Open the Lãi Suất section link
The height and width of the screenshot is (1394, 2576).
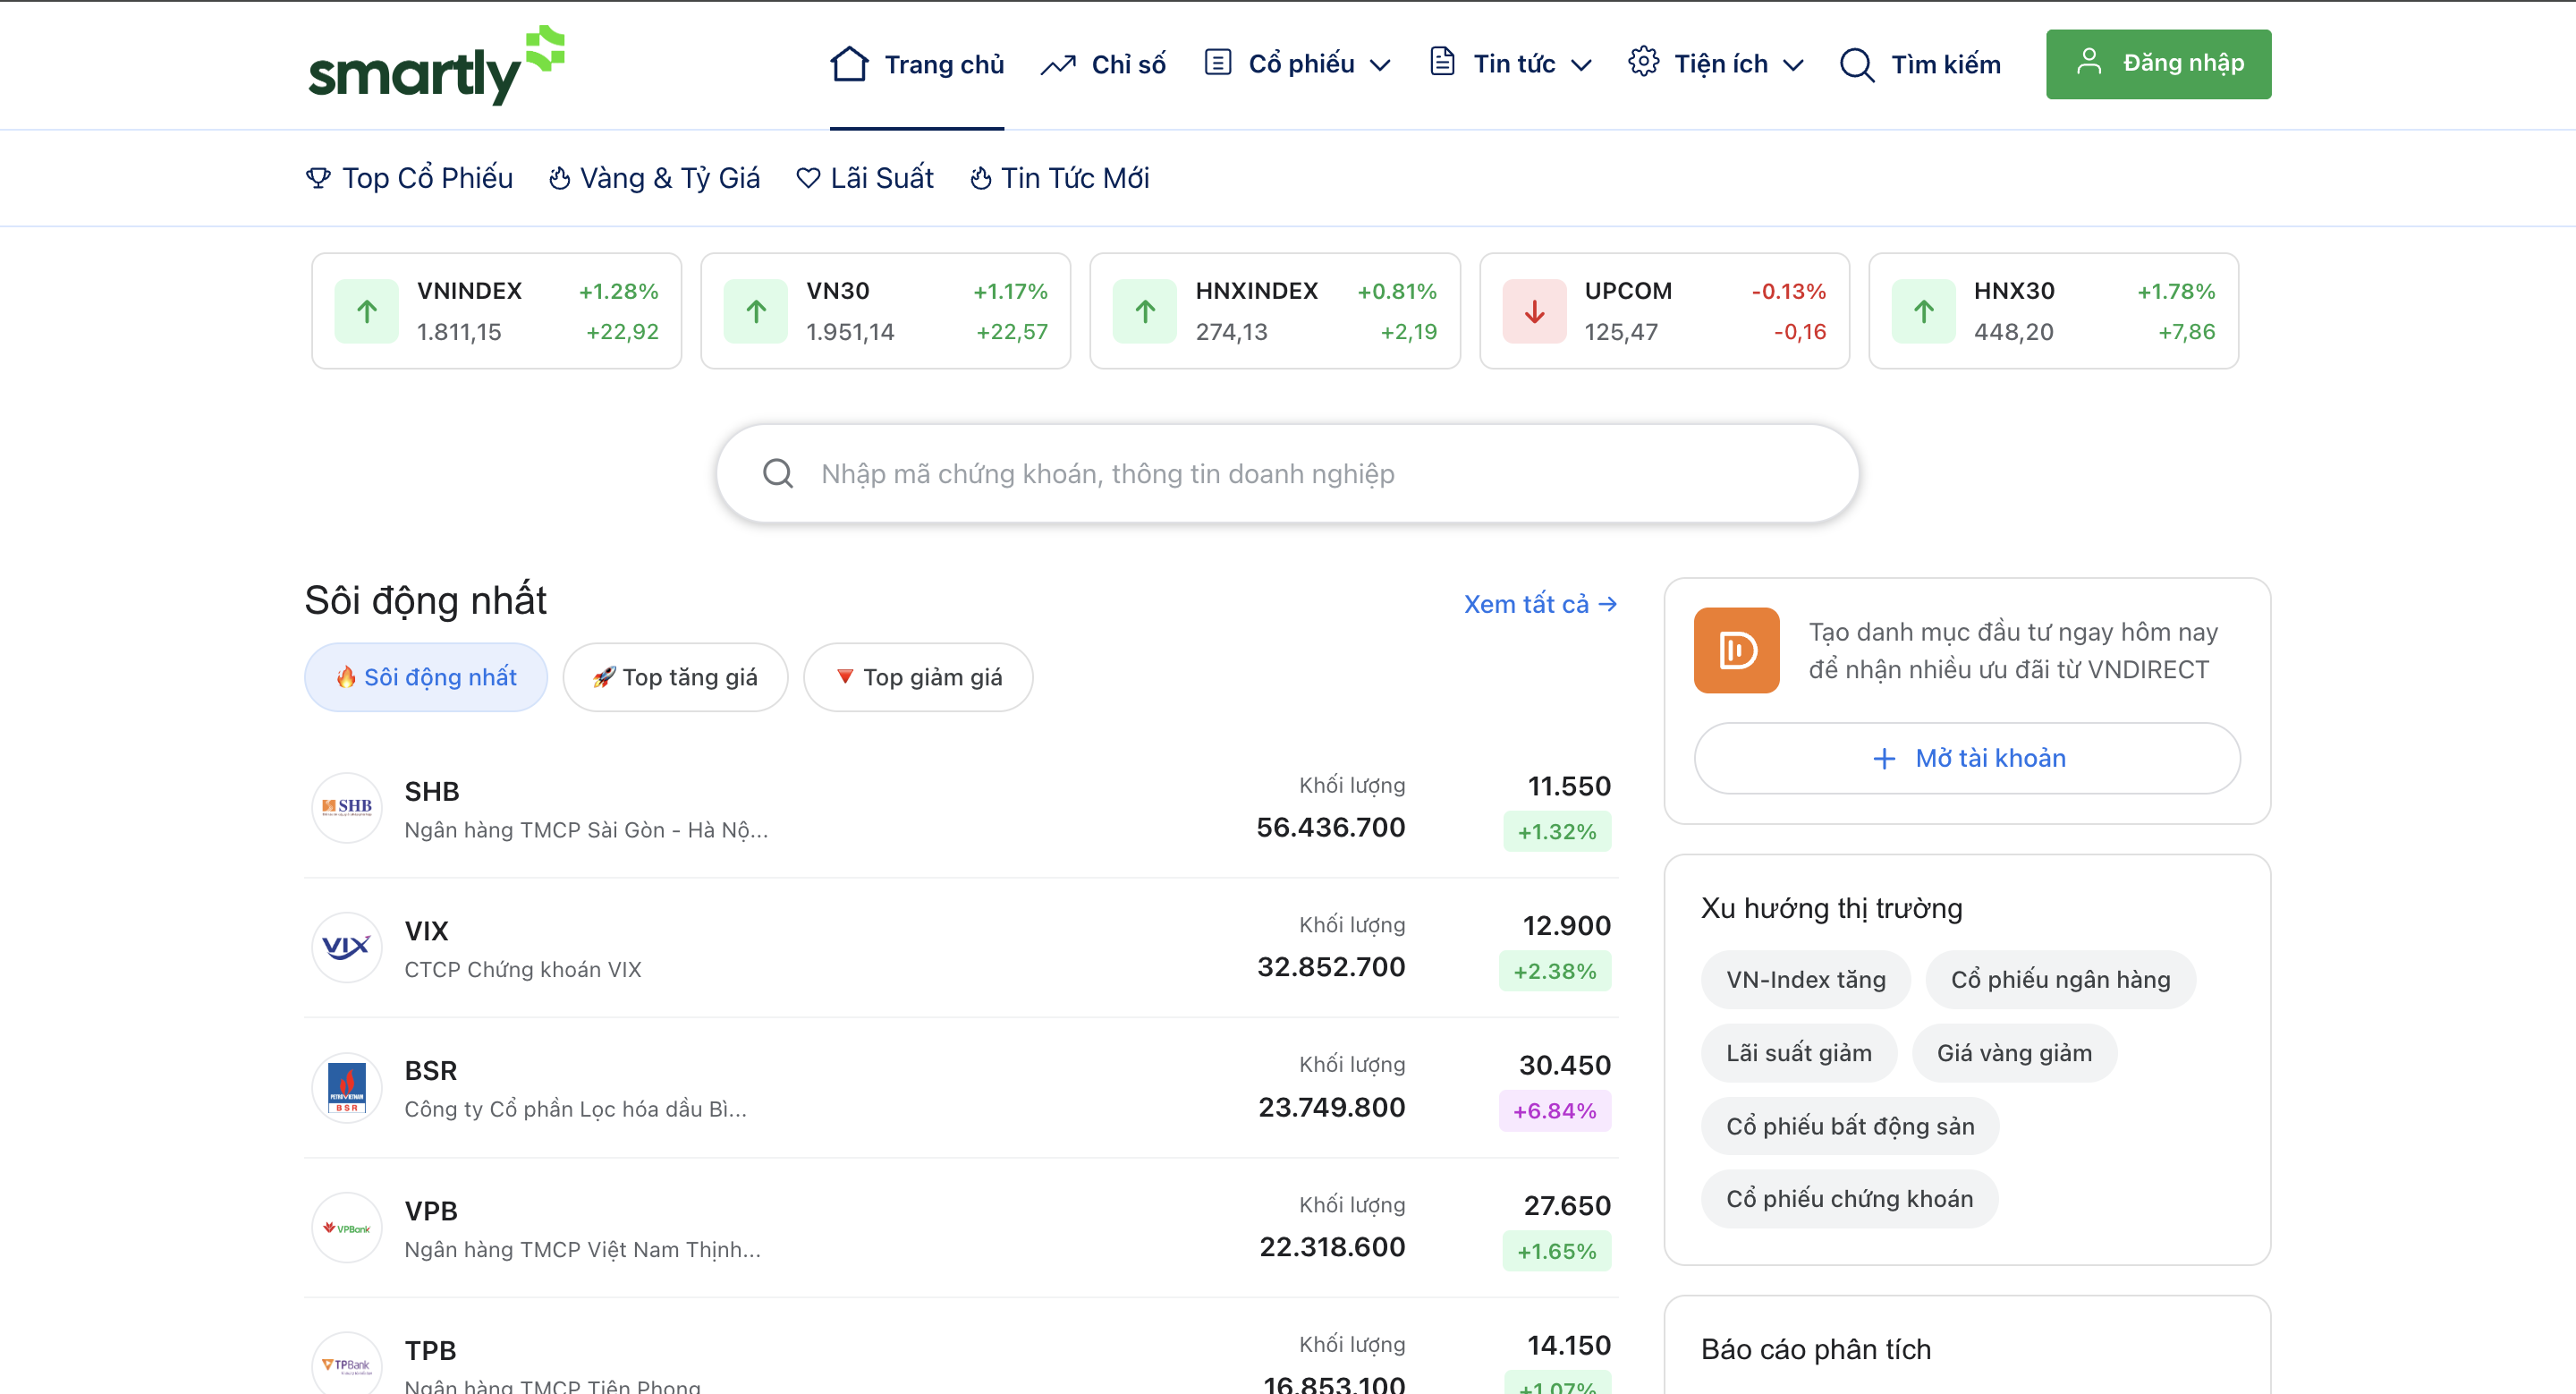[x=865, y=178]
